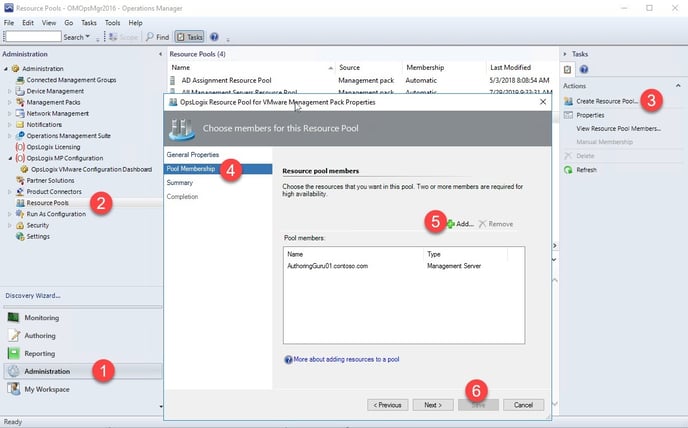Click the Notifications folder icon
The image size is (688, 428).
click(x=20, y=125)
